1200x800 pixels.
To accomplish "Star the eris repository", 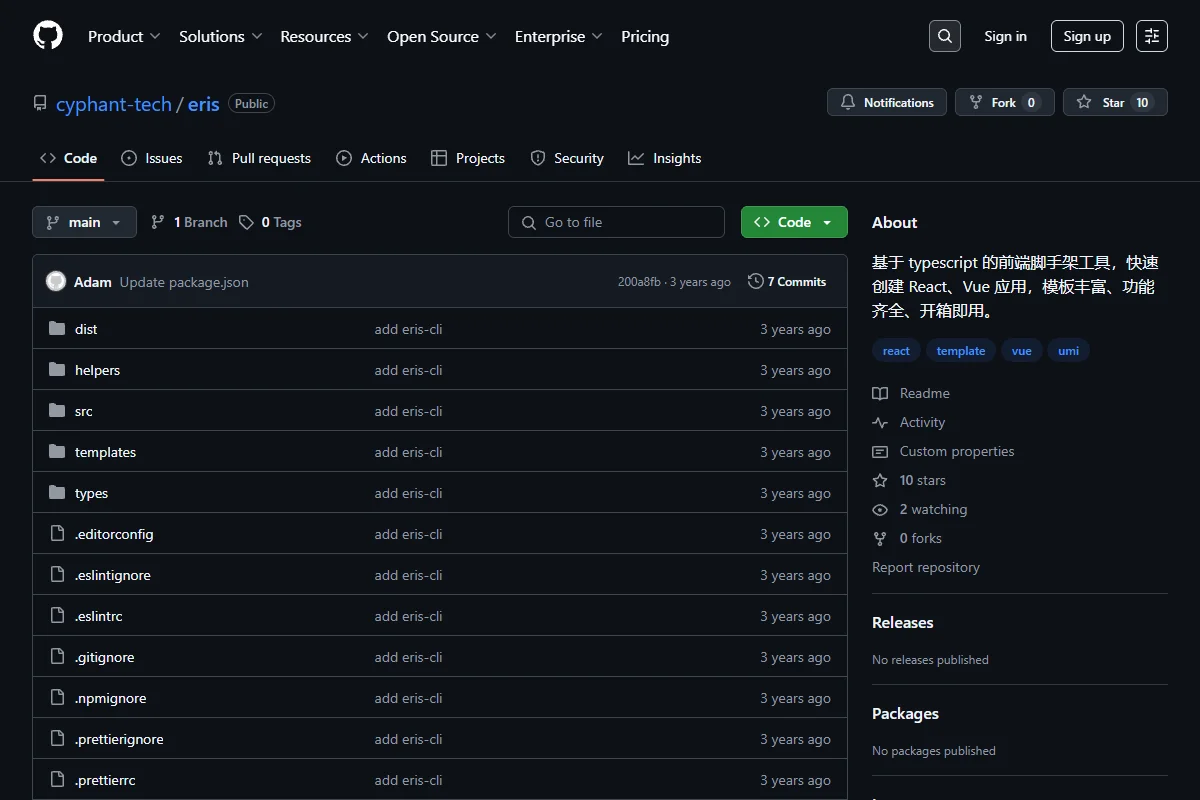I will pos(1115,102).
